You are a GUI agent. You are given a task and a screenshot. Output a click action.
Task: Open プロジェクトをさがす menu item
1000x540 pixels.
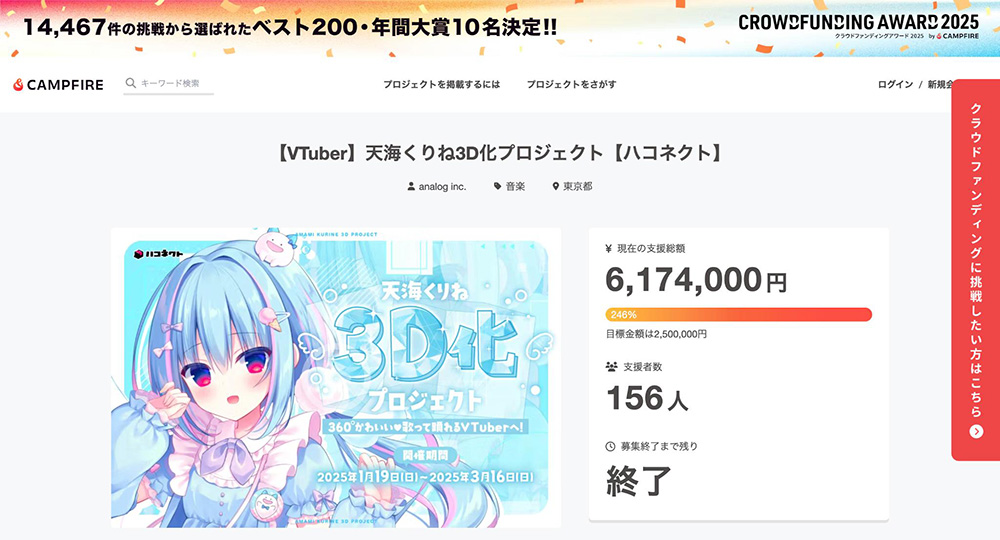tap(571, 84)
